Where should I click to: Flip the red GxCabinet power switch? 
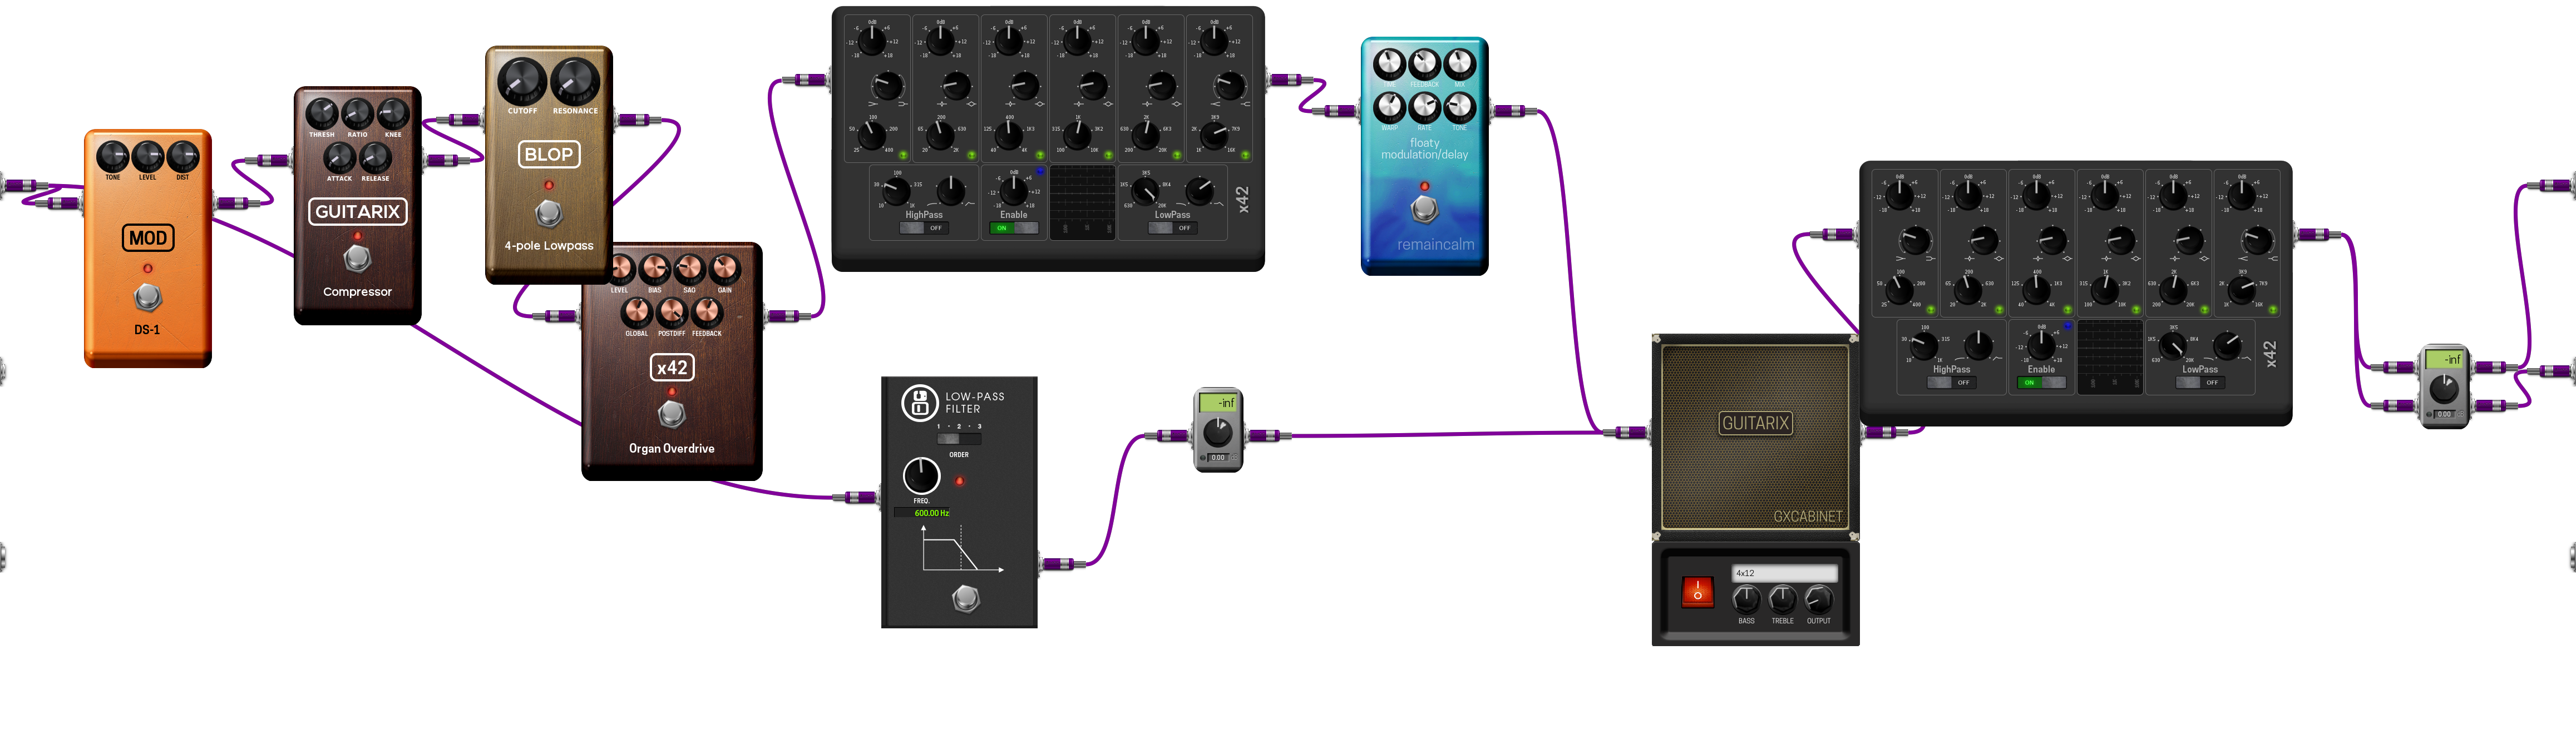pos(1697,592)
